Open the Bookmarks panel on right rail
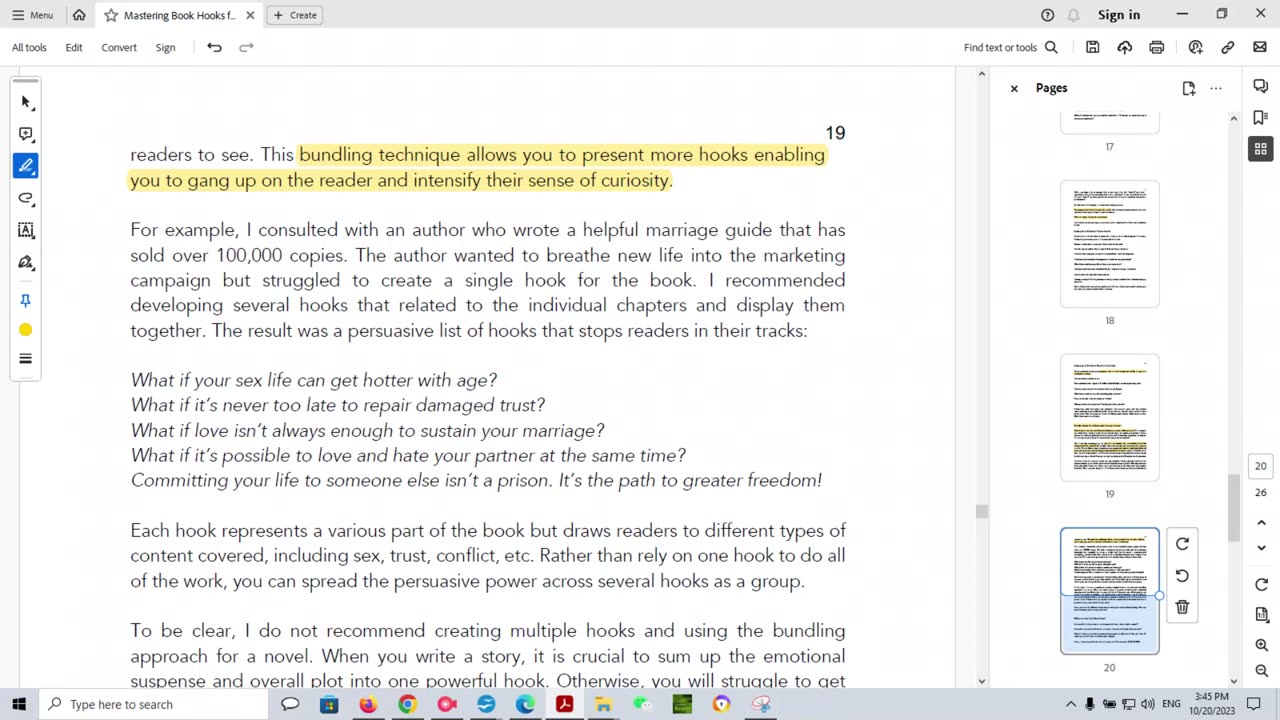Image resolution: width=1280 pixels, height=720 pixels. [x=1261, y=117]
